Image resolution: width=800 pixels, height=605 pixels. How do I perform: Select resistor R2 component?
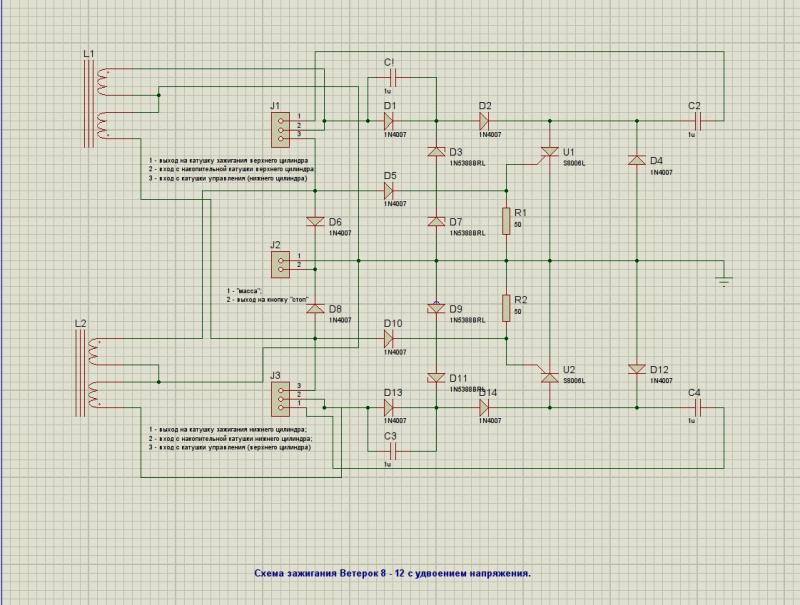[x=507, y=305]
